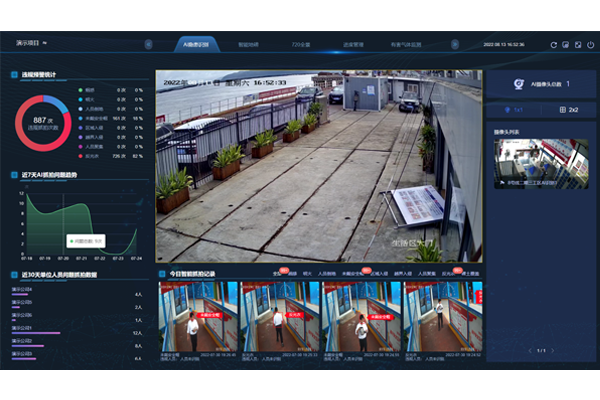Toggle 区域入侵 legend item
This screenshot has height=400, width=600.
[110, 128]
